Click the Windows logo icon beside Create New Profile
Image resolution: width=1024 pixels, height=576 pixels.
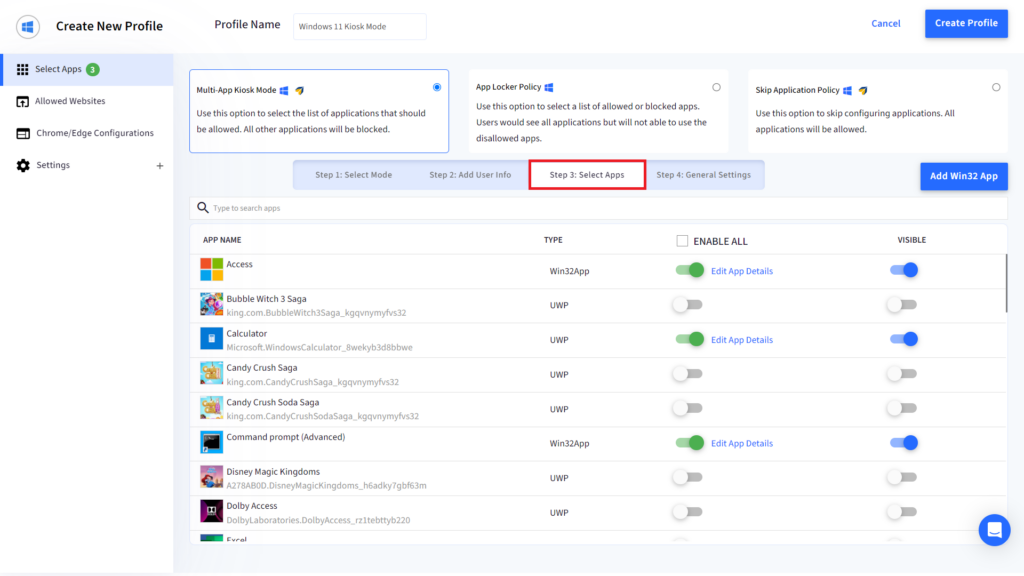pyautogui.click(x=27, y=27)
